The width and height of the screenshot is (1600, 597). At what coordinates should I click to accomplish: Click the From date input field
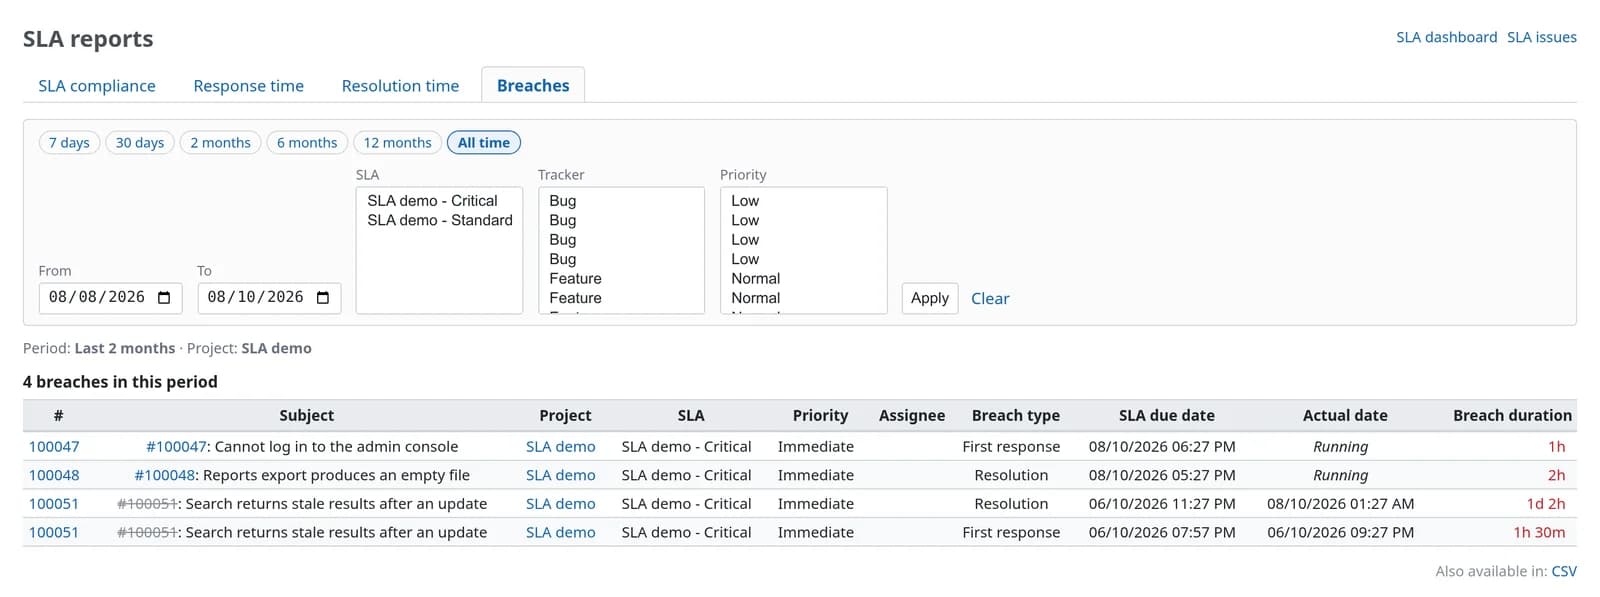(110, 298)
